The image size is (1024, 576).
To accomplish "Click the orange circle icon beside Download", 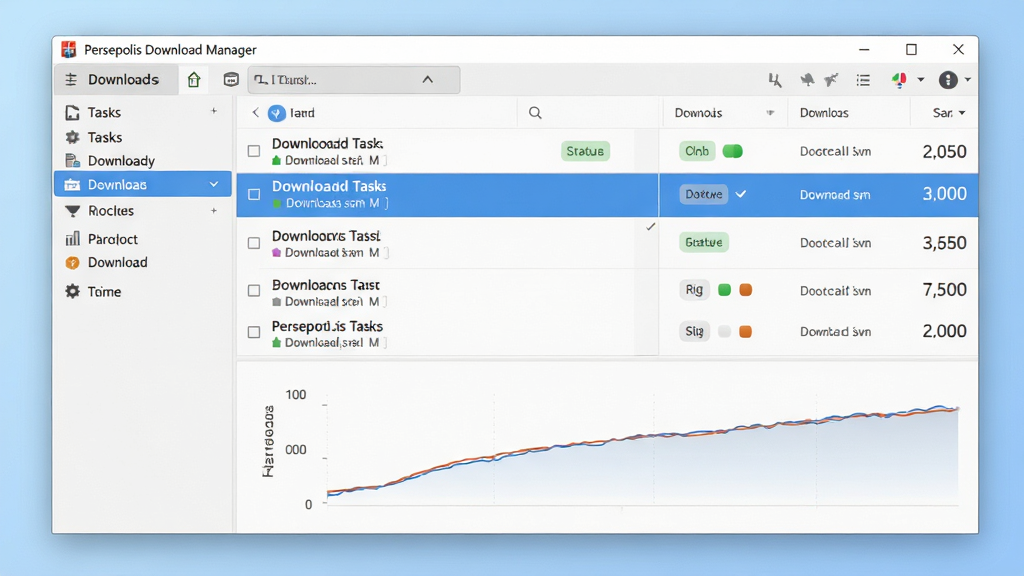I will tap(72, 263).
